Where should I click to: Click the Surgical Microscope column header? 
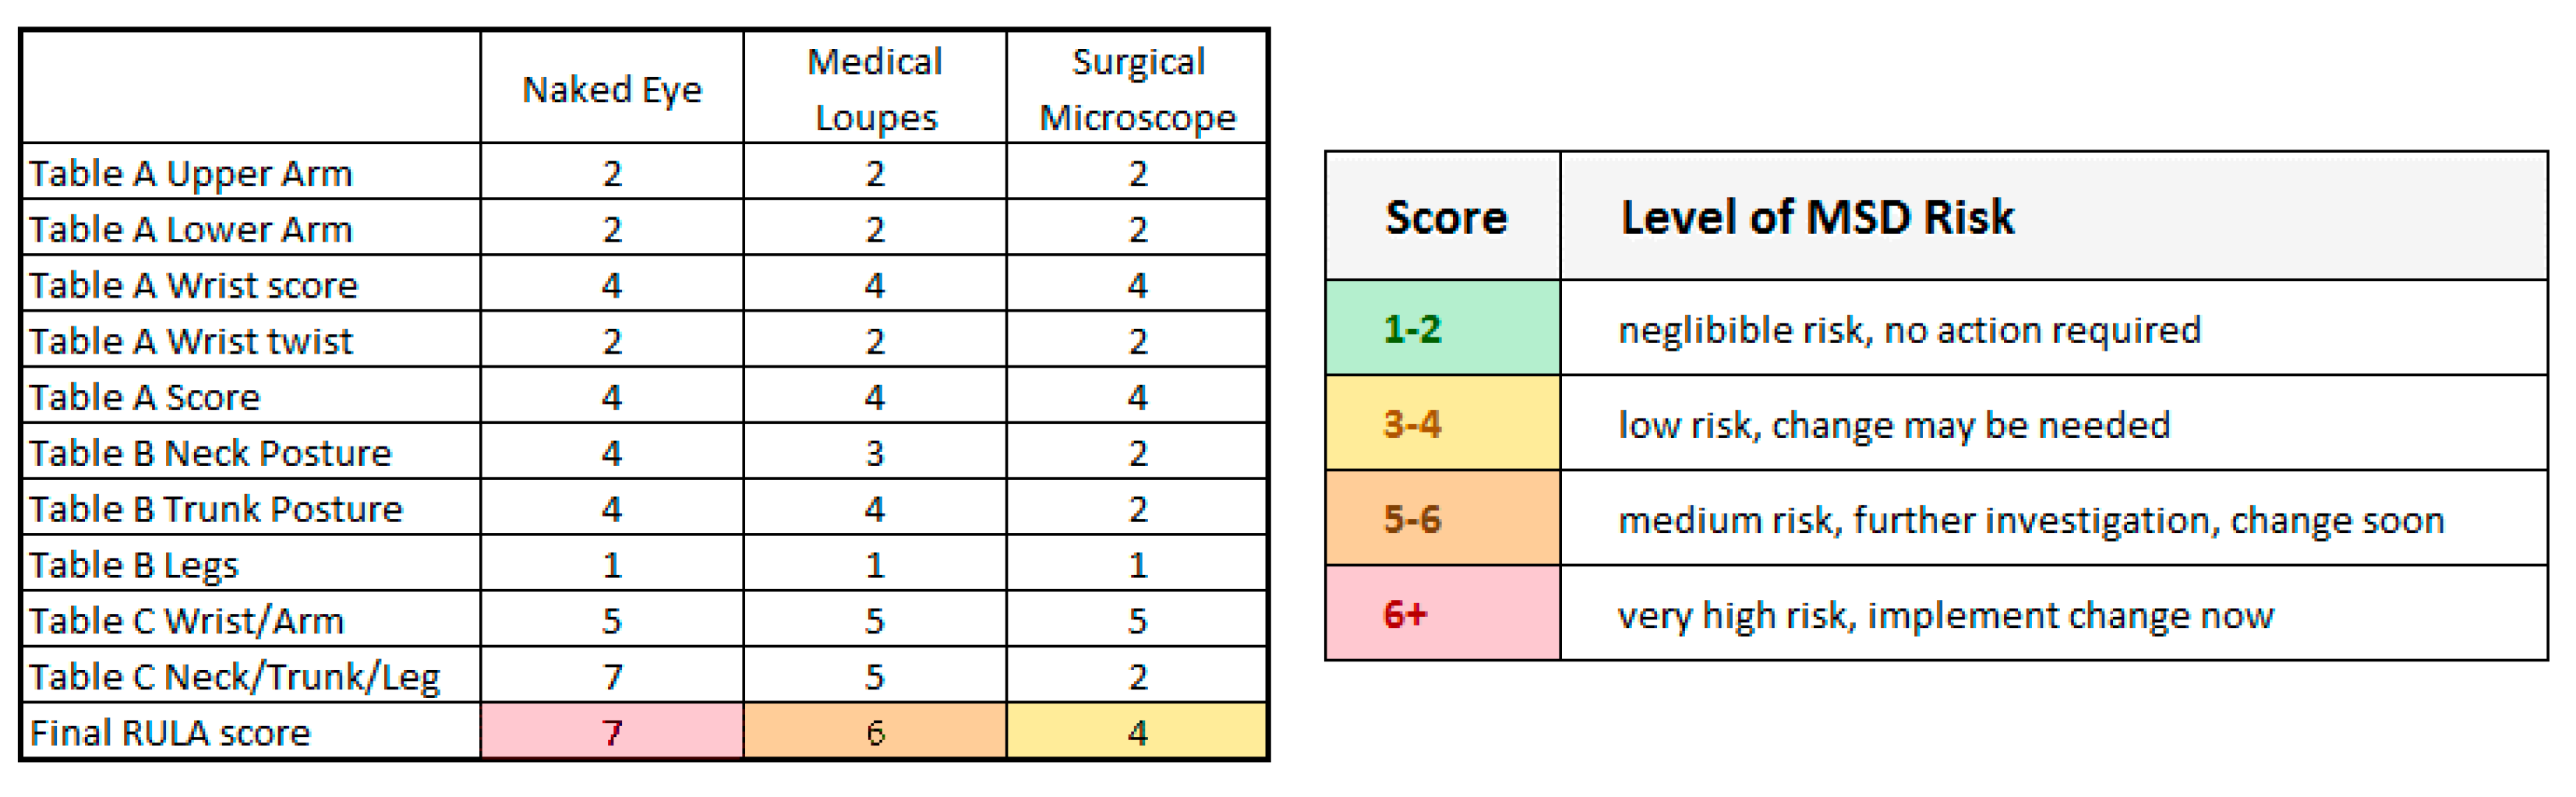coord(1137,90)
